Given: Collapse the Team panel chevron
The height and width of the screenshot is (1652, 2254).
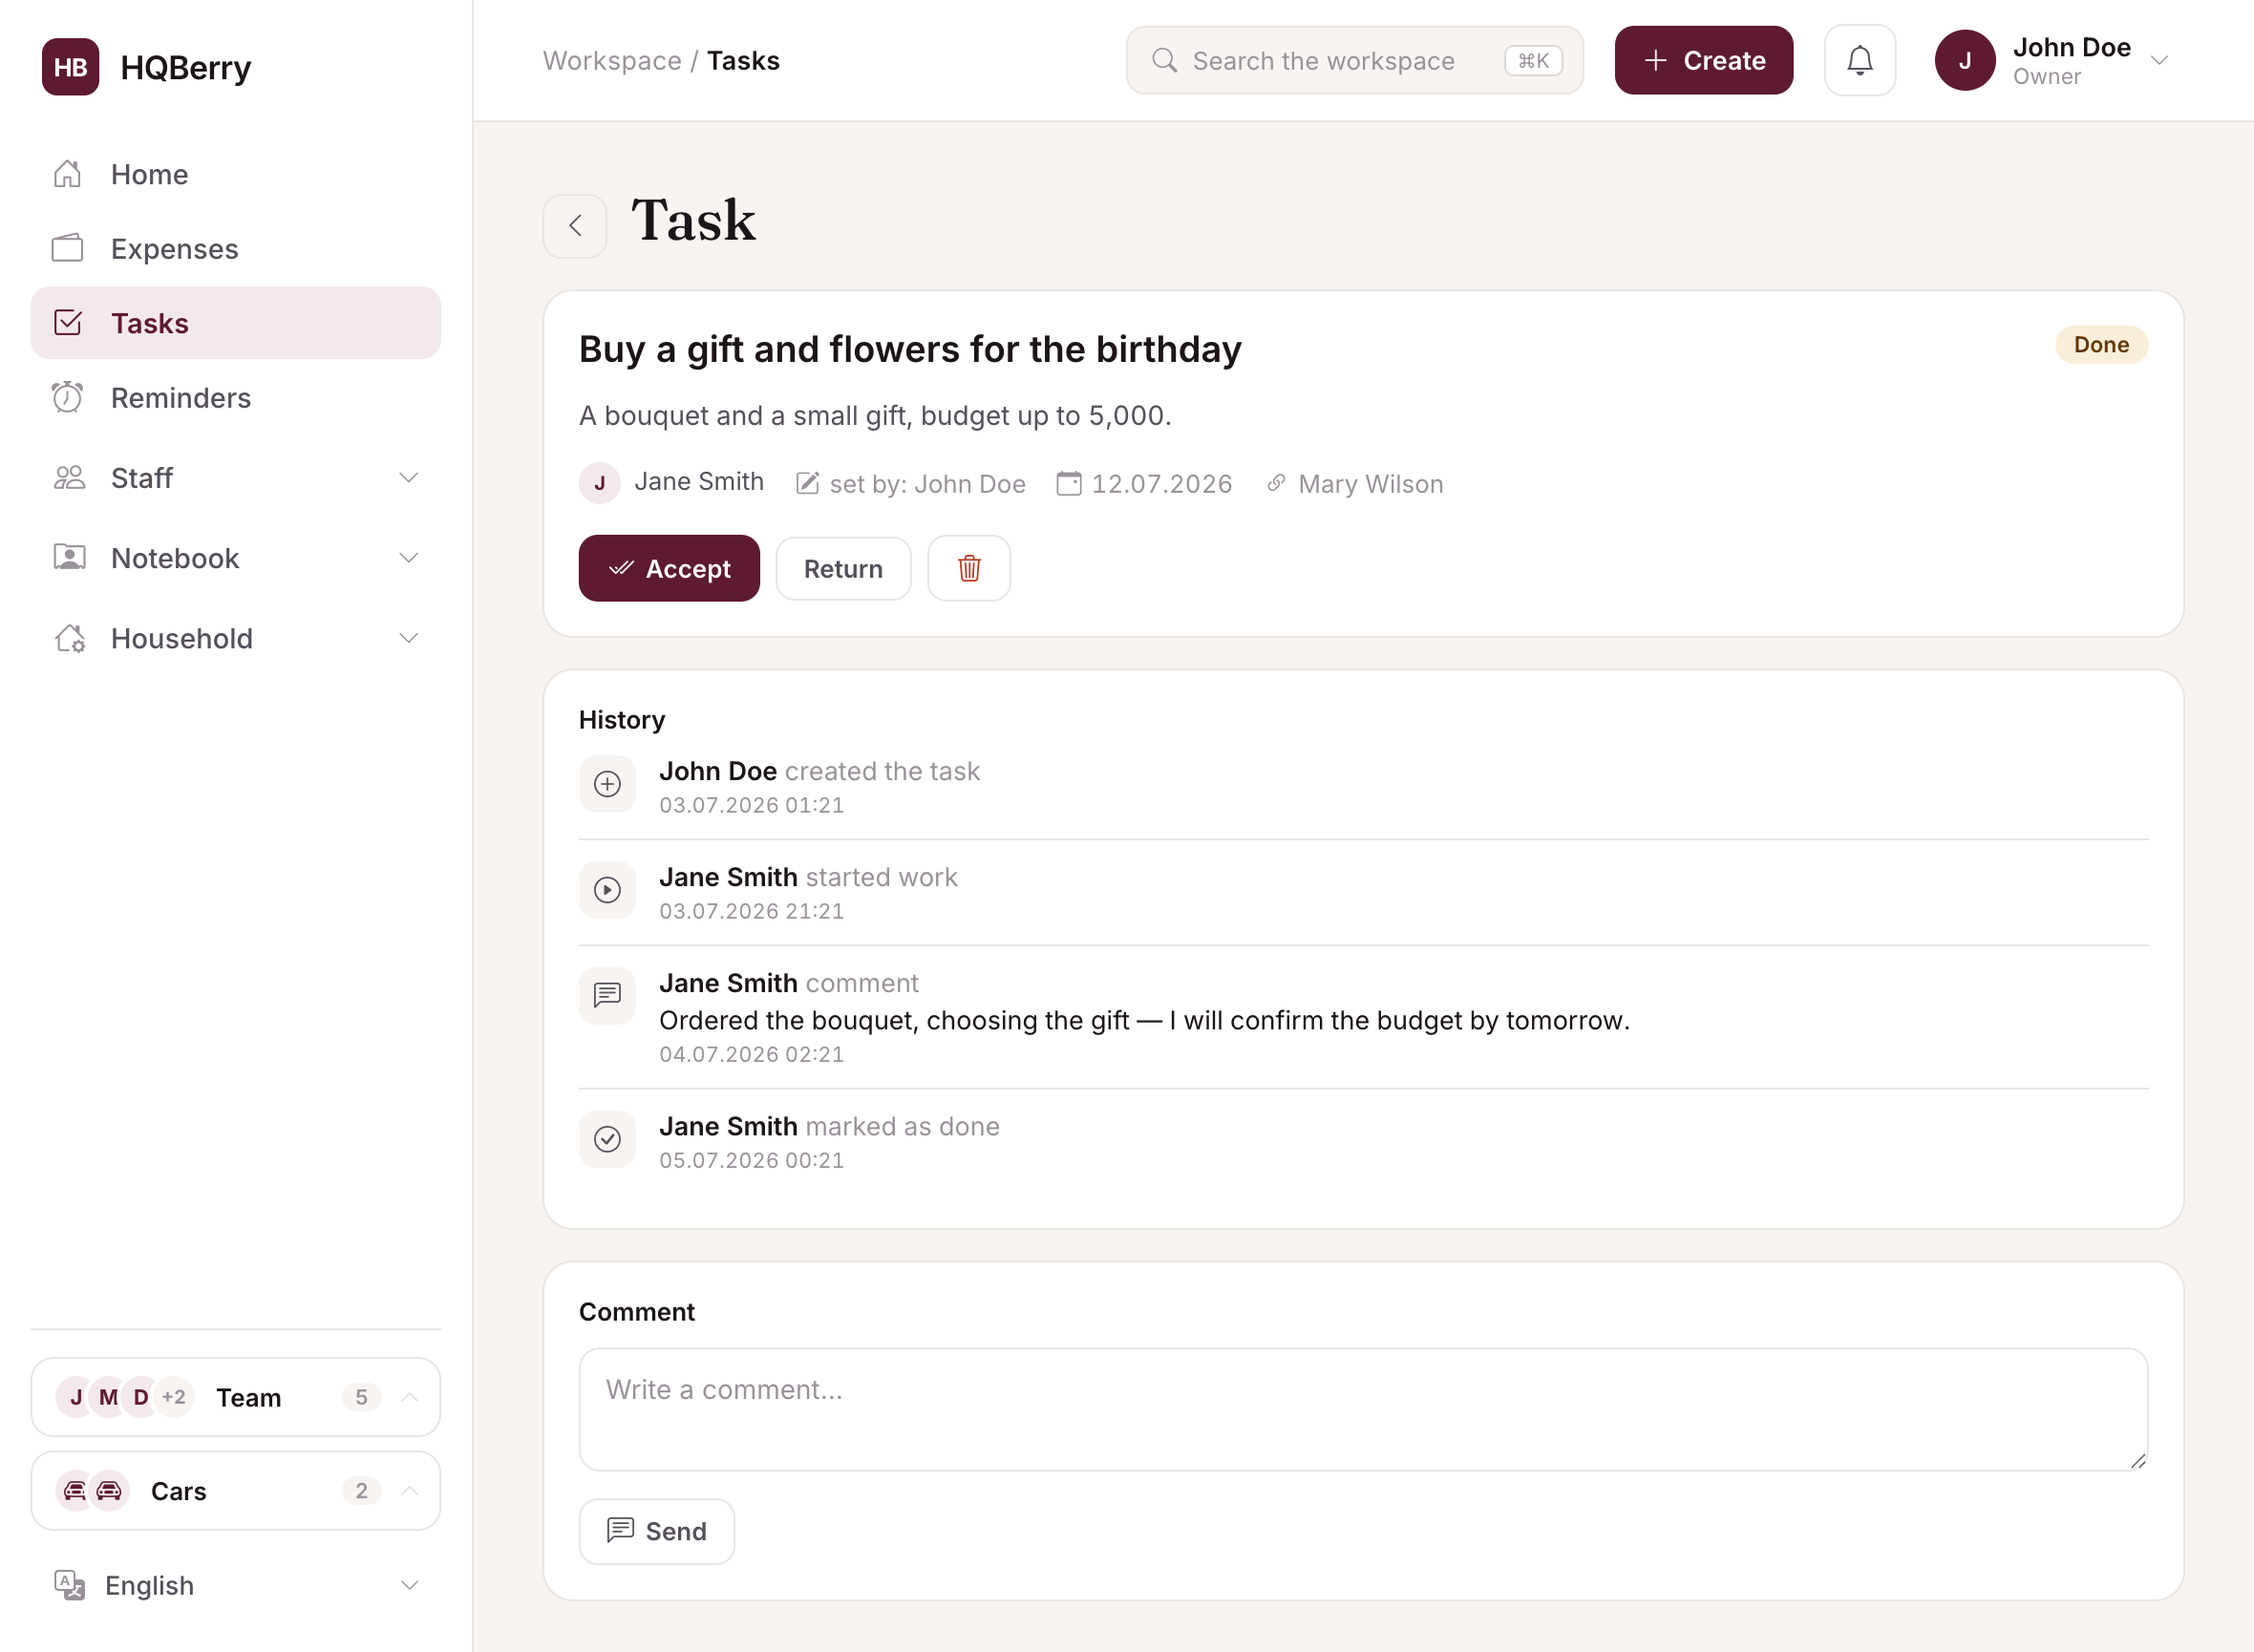Looking at the screenshot, I should click(409, 1397).
